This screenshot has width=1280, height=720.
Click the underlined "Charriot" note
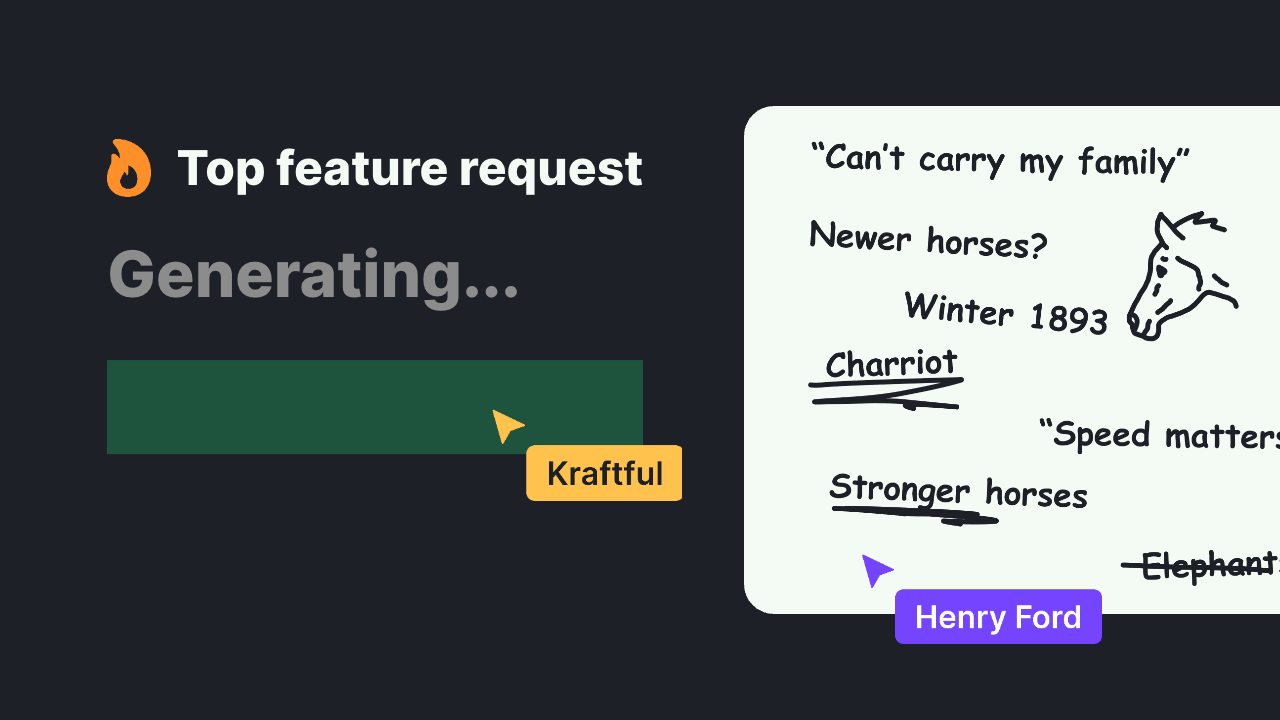coord(891,364)
